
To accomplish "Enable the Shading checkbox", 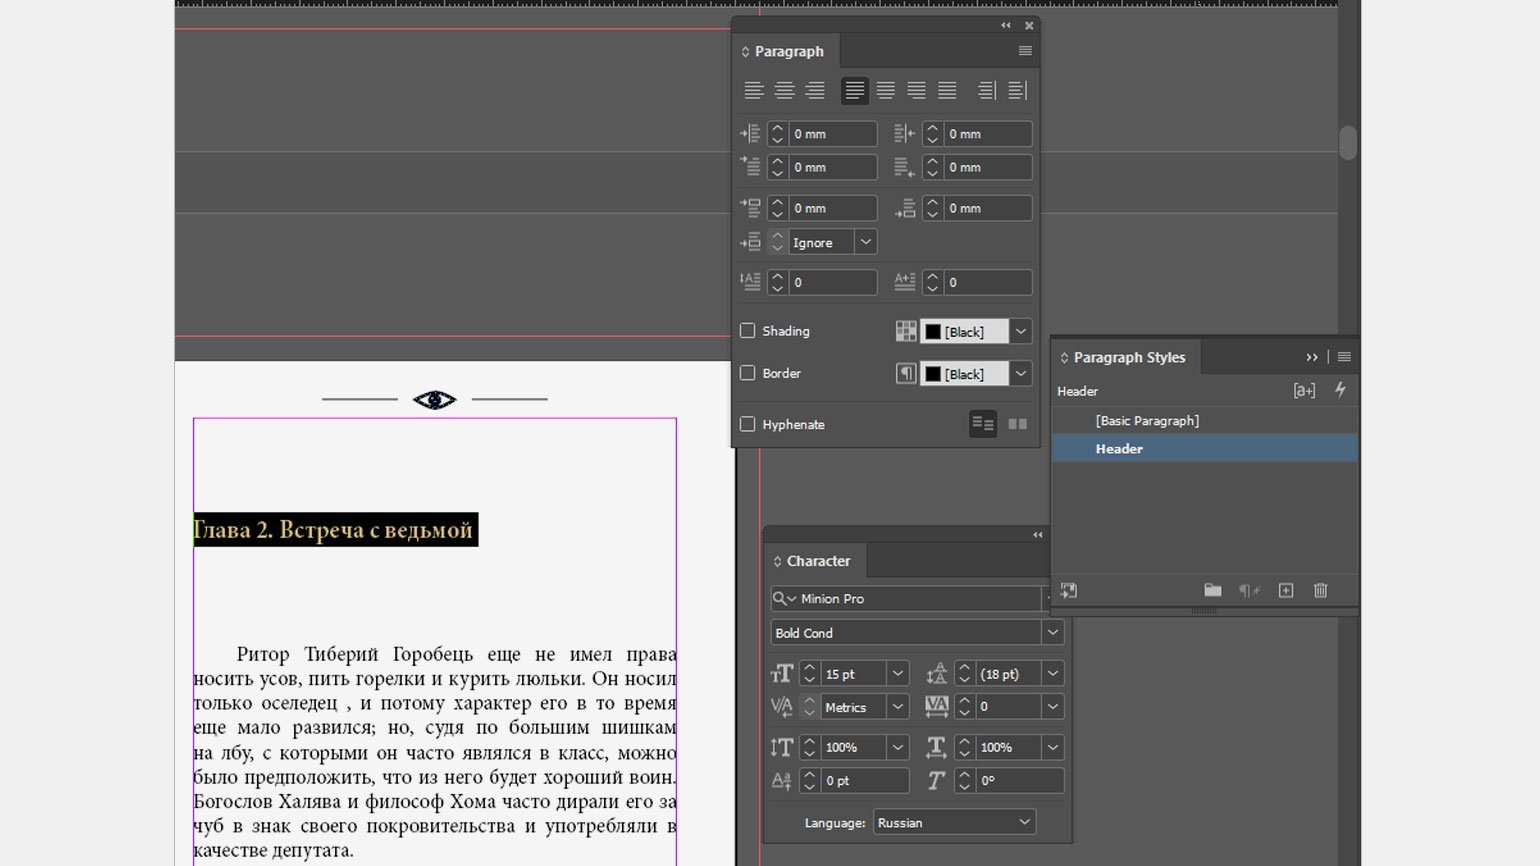I will pos(748,331).
